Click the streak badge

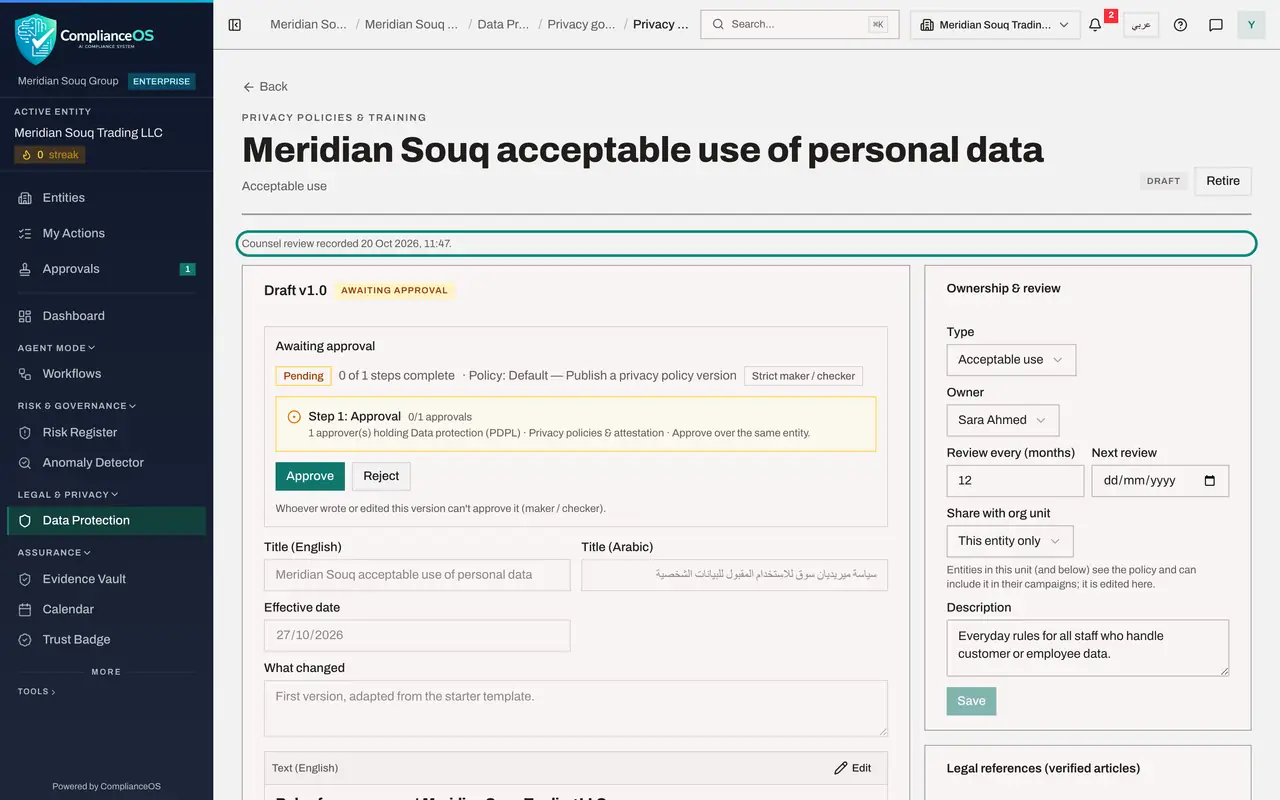[50, 155]
